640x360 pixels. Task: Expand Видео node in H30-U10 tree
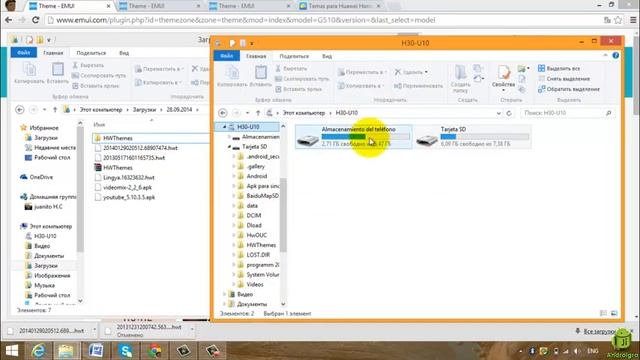pos(224,294)
